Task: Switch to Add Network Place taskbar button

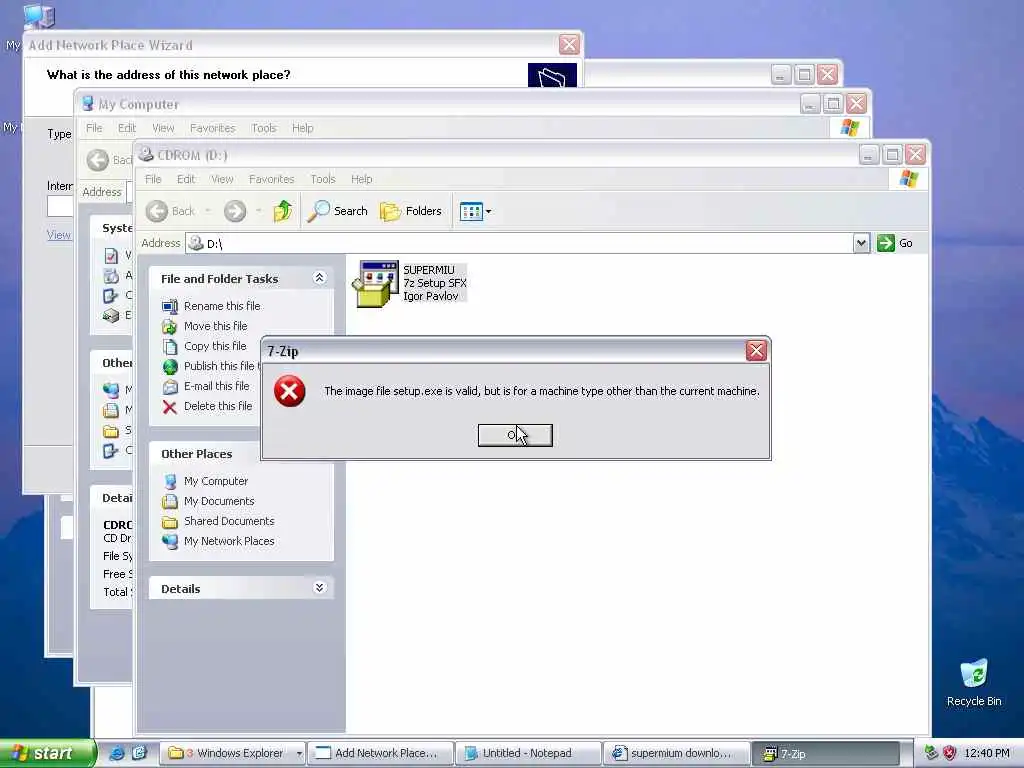Action: tap(381, 753)
